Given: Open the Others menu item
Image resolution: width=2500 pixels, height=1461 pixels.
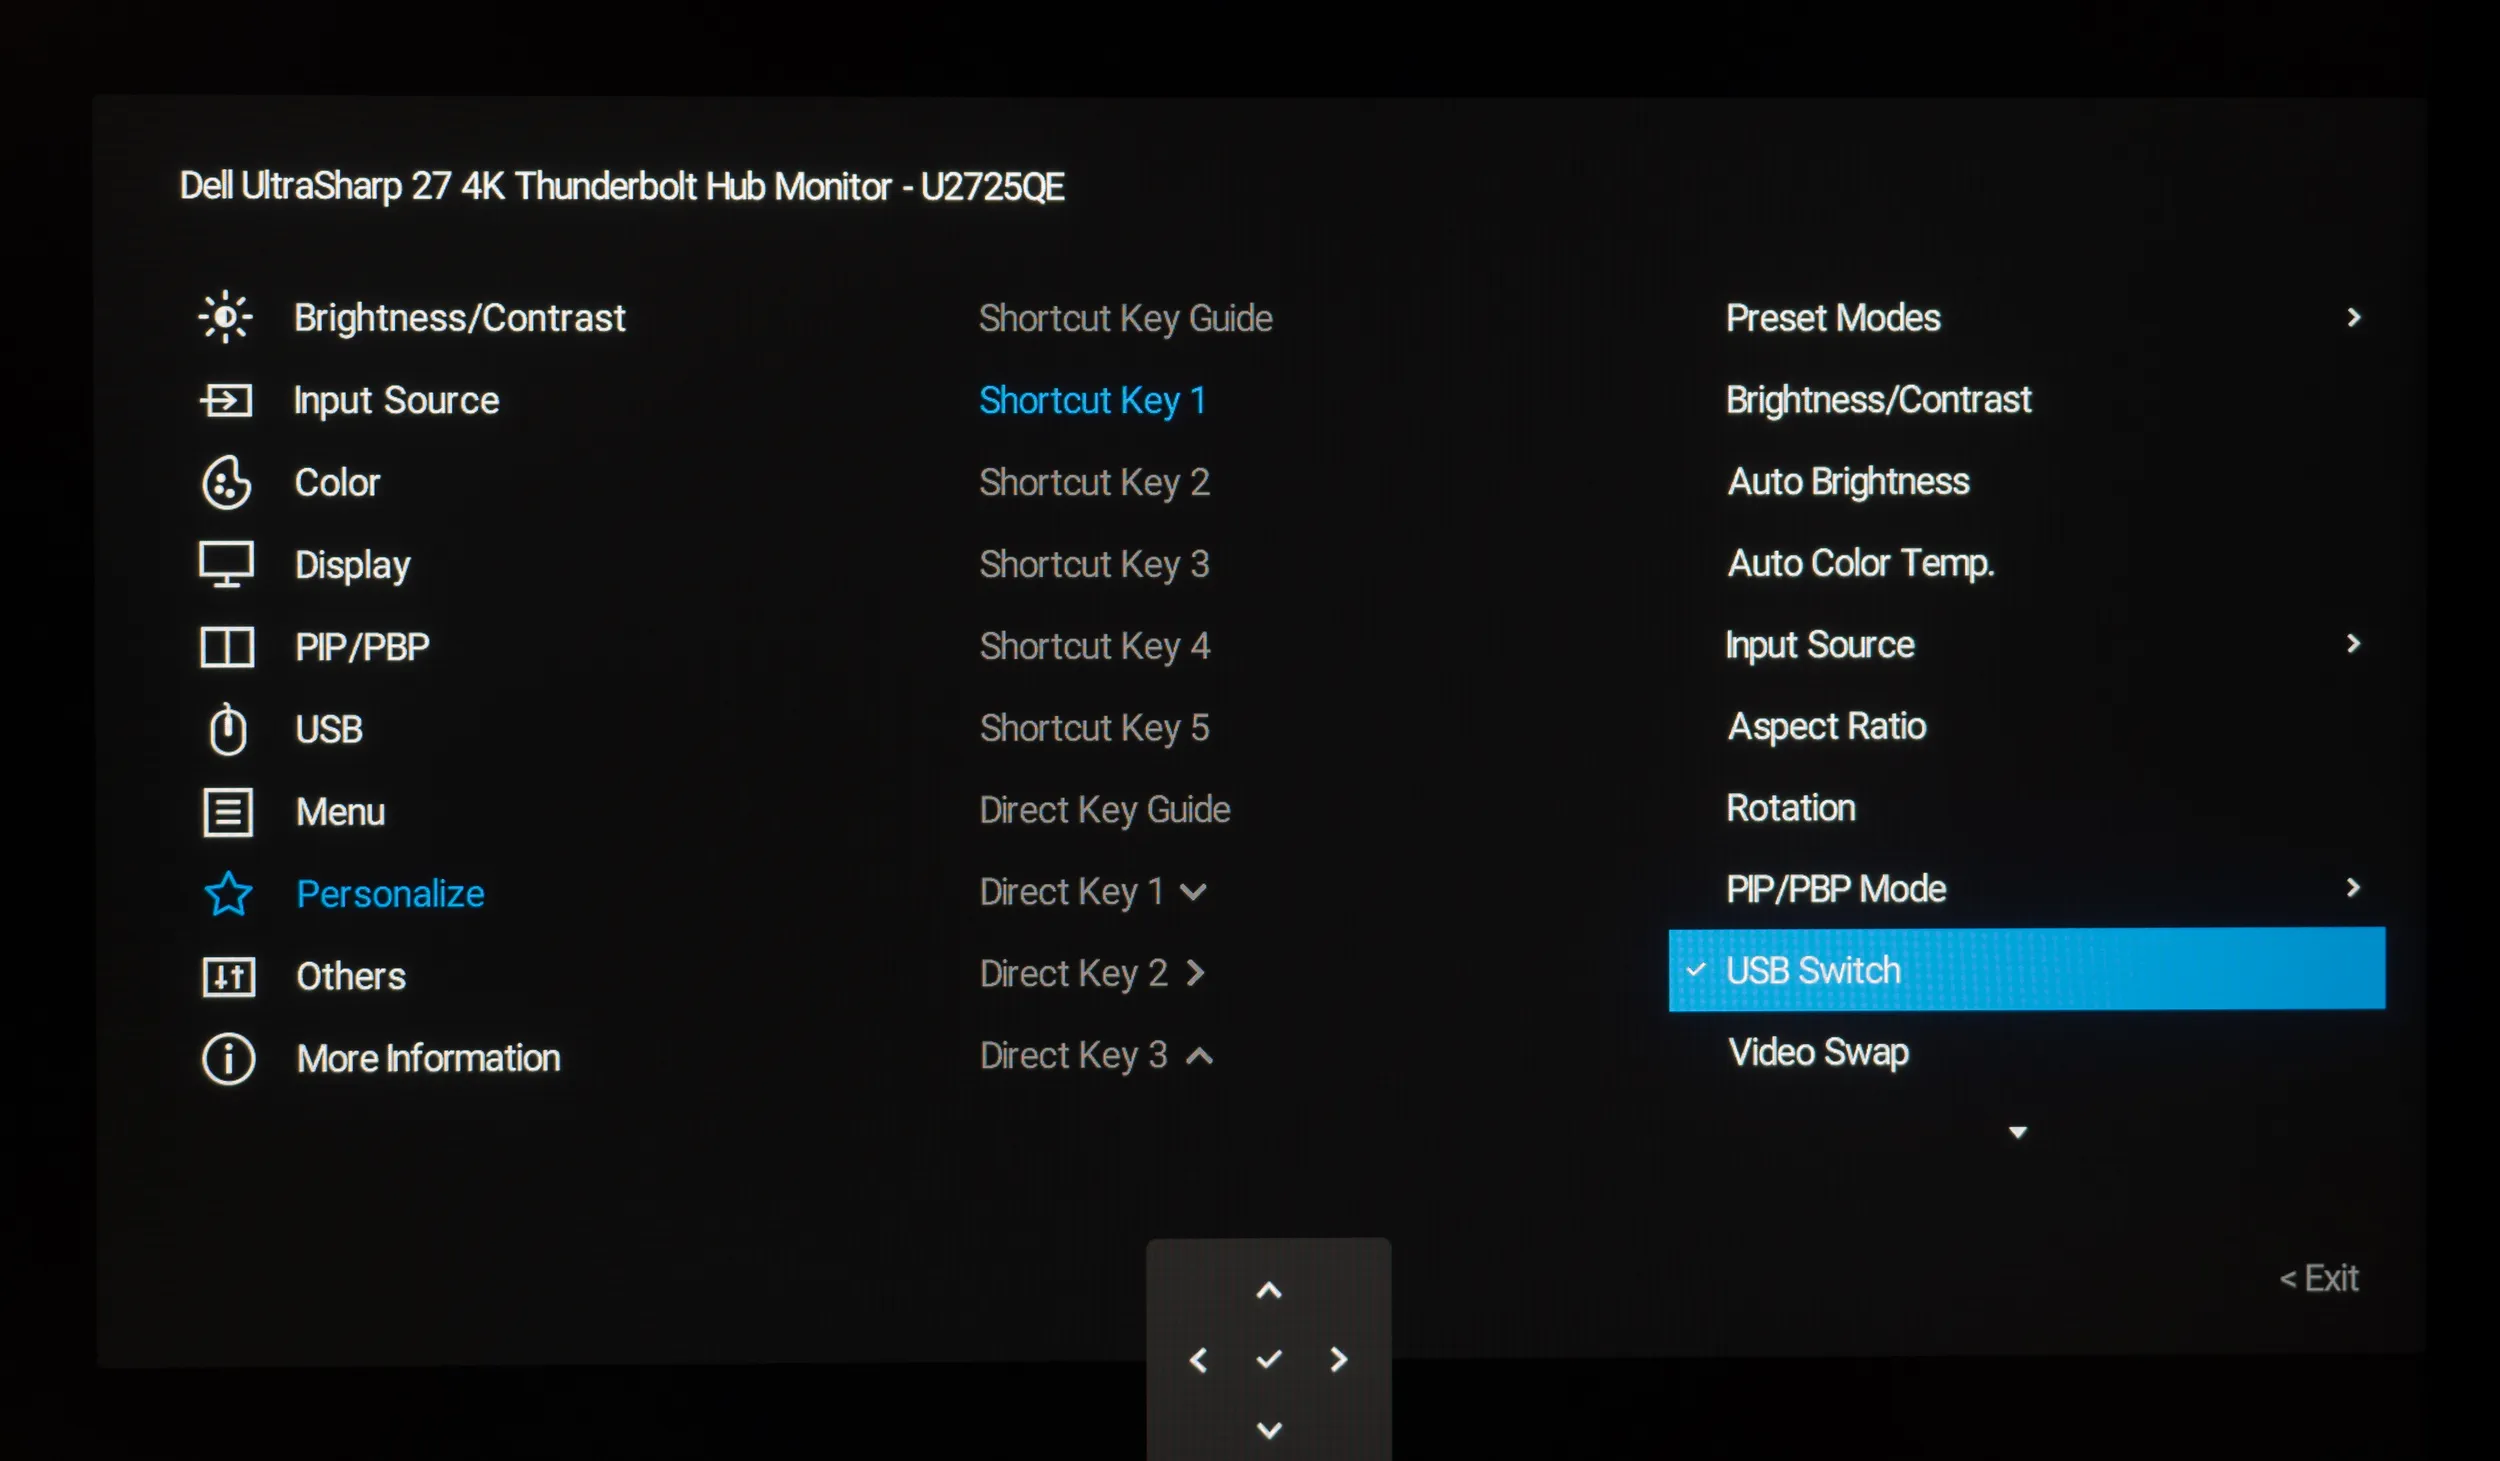Looking at the screenshot, I should point(350,976).
